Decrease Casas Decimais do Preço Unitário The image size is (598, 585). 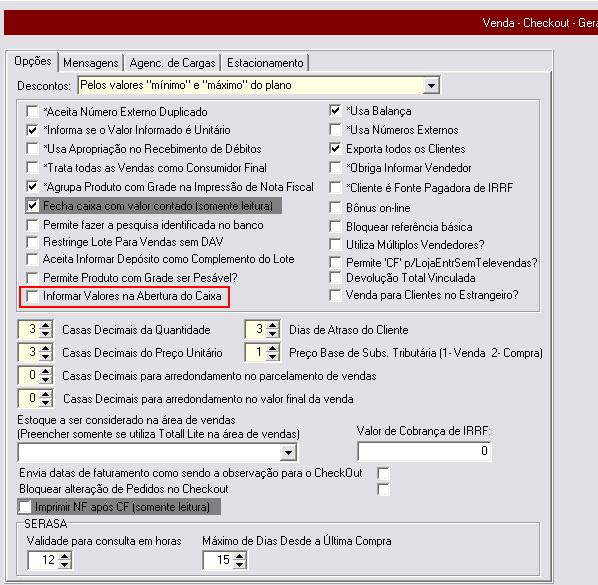coord(46,357)
